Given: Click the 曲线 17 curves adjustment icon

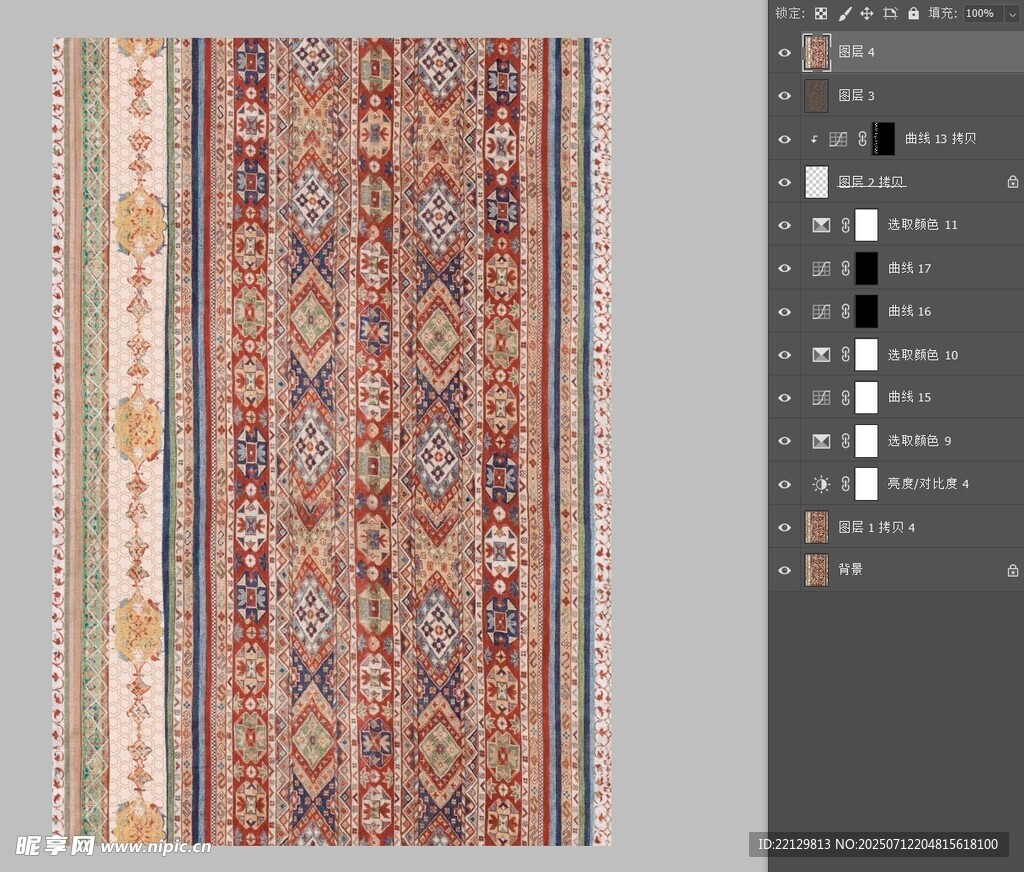Looking at the screenshot, I should coord(821,268).
